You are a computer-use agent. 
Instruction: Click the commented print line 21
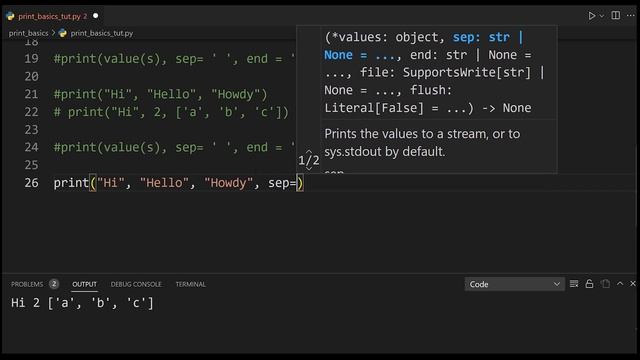pyautogui.click(x=160, y=94)
